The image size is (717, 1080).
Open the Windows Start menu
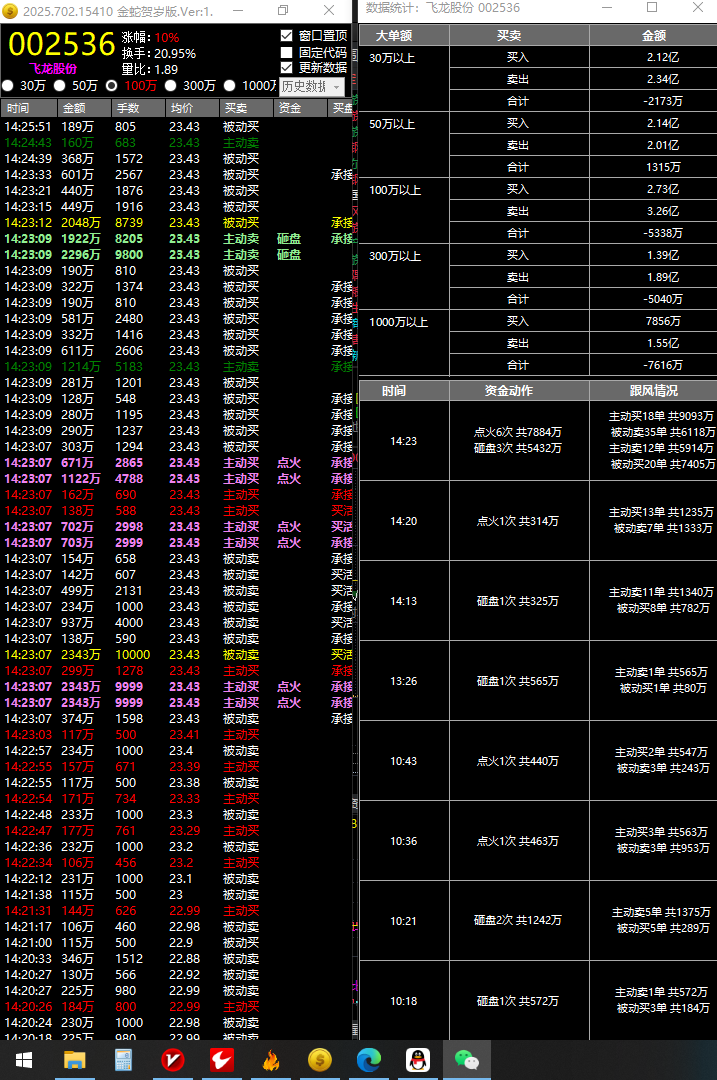click(23, 1059)
